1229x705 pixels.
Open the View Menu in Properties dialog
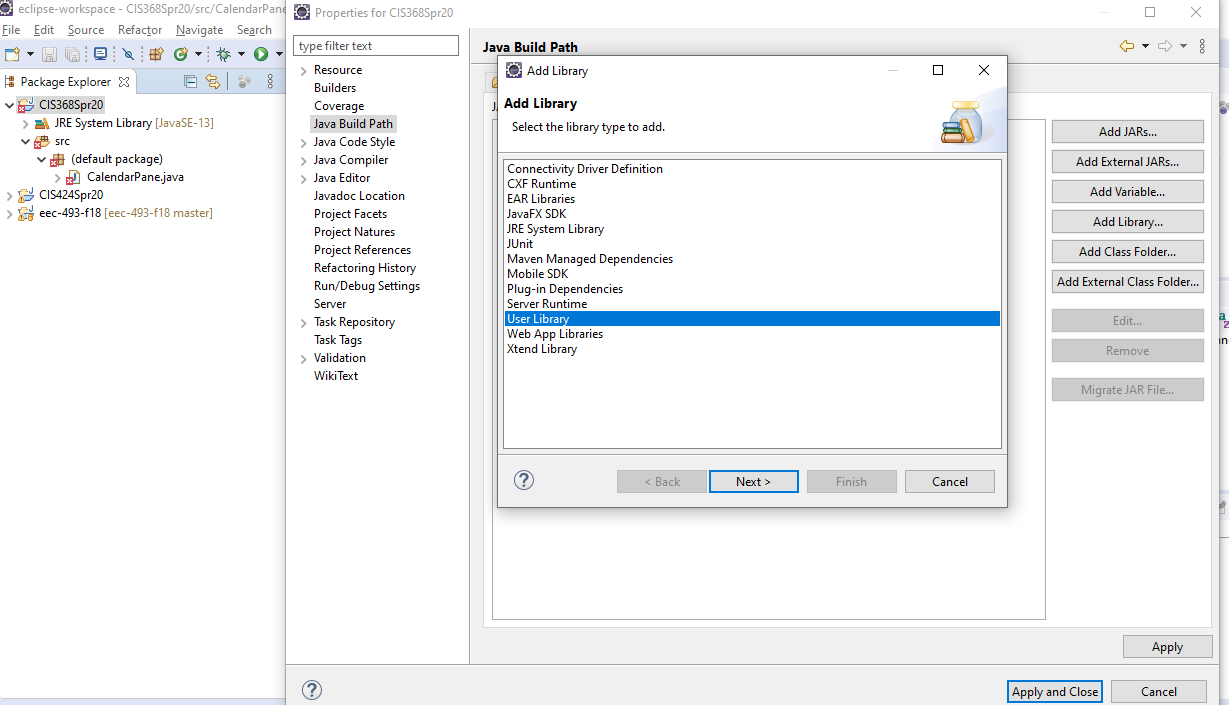coord(1201,45)
